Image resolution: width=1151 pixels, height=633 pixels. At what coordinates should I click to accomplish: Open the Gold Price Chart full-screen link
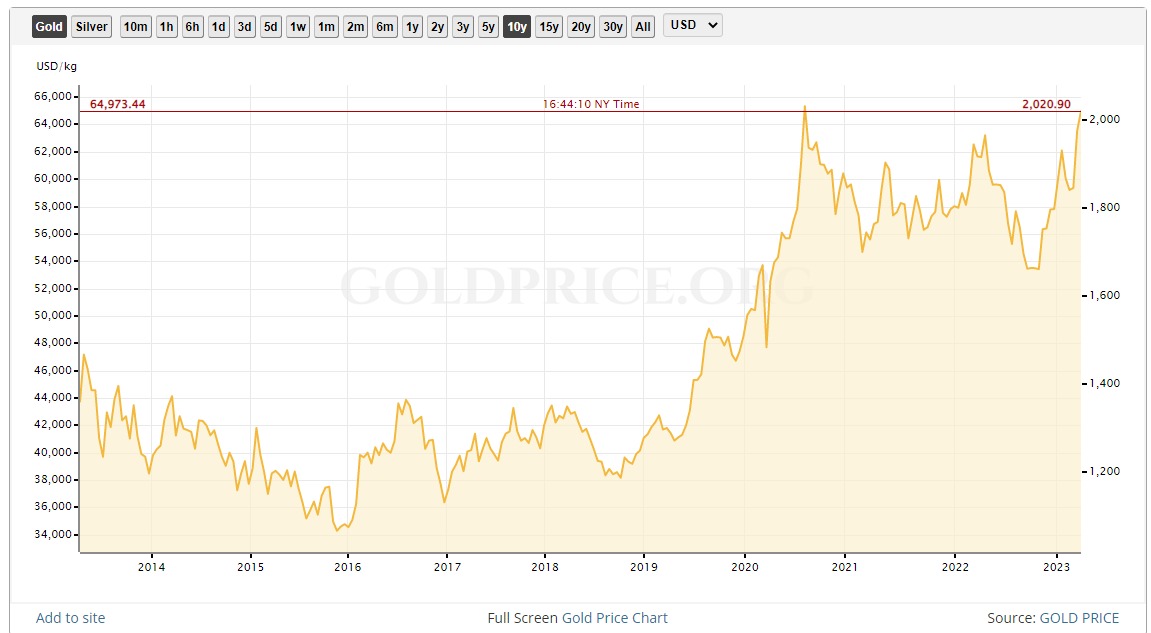click(x=614, y=618)
